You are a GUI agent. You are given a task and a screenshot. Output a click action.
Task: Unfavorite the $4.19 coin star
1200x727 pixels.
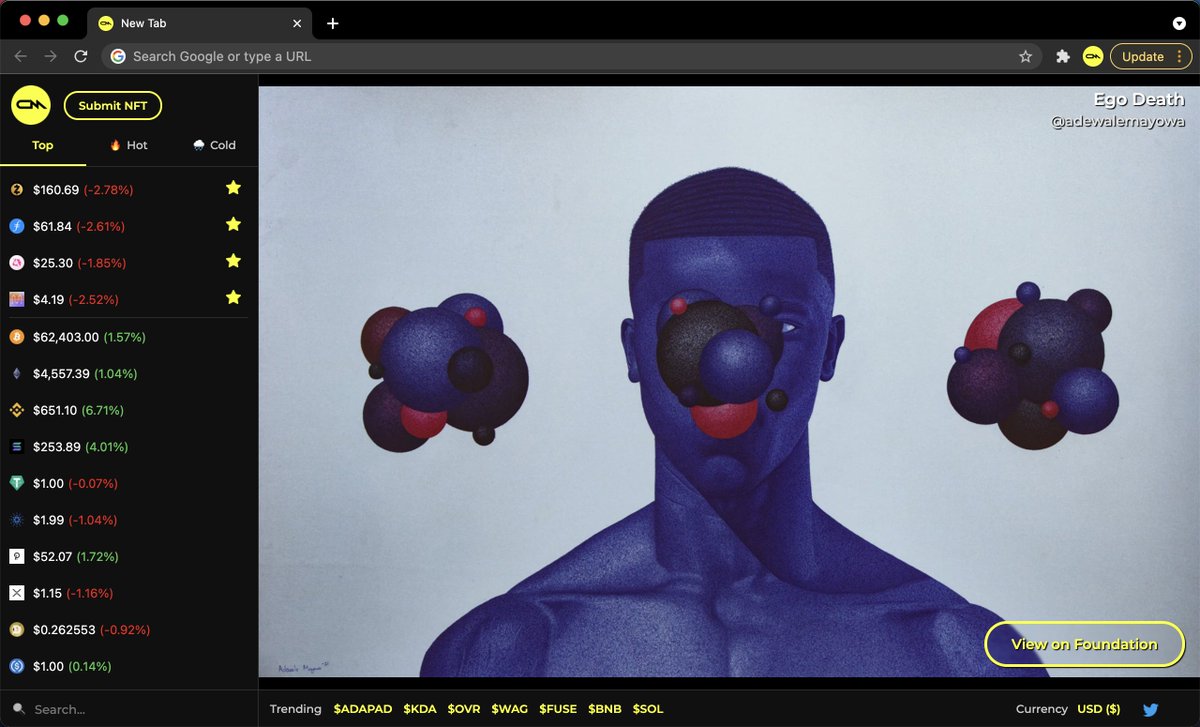(233, 298)
